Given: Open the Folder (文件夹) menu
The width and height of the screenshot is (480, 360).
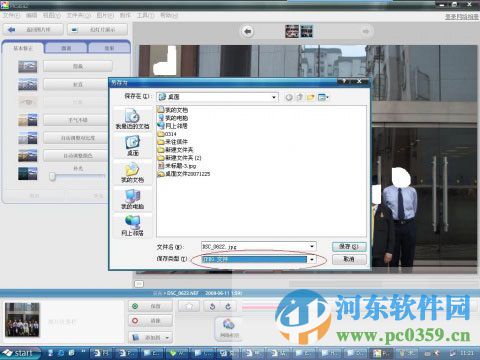Looking at the screenshot, I should [x=78, y=15].
